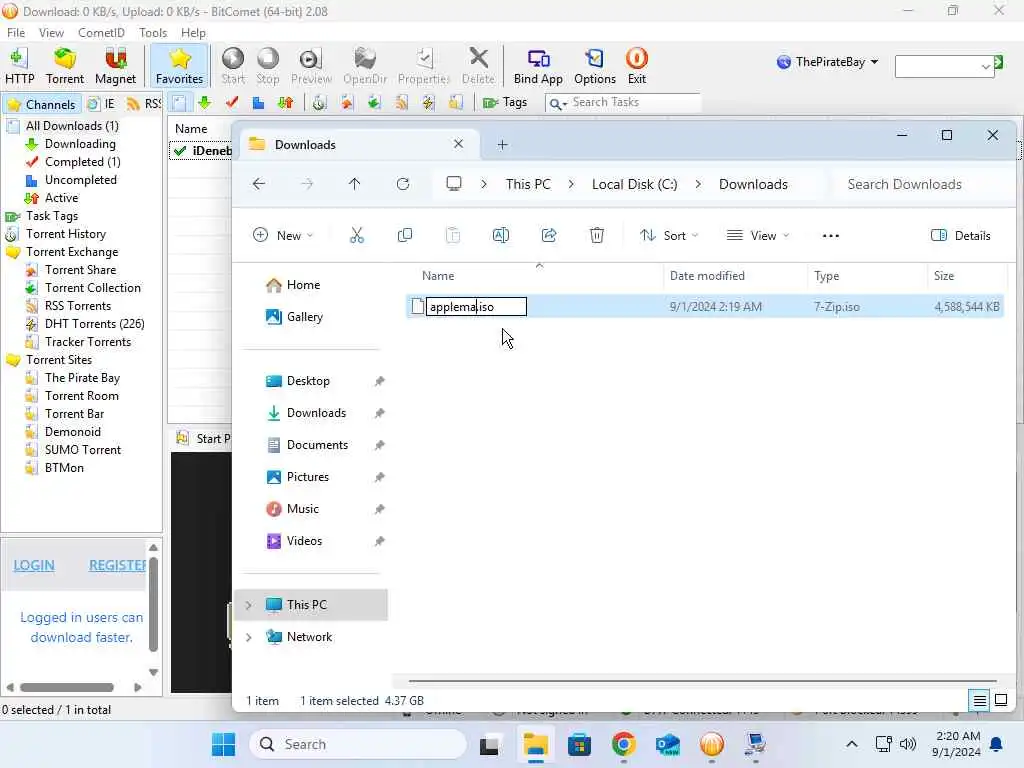Click the red Exit icon in BitComet

637,66
